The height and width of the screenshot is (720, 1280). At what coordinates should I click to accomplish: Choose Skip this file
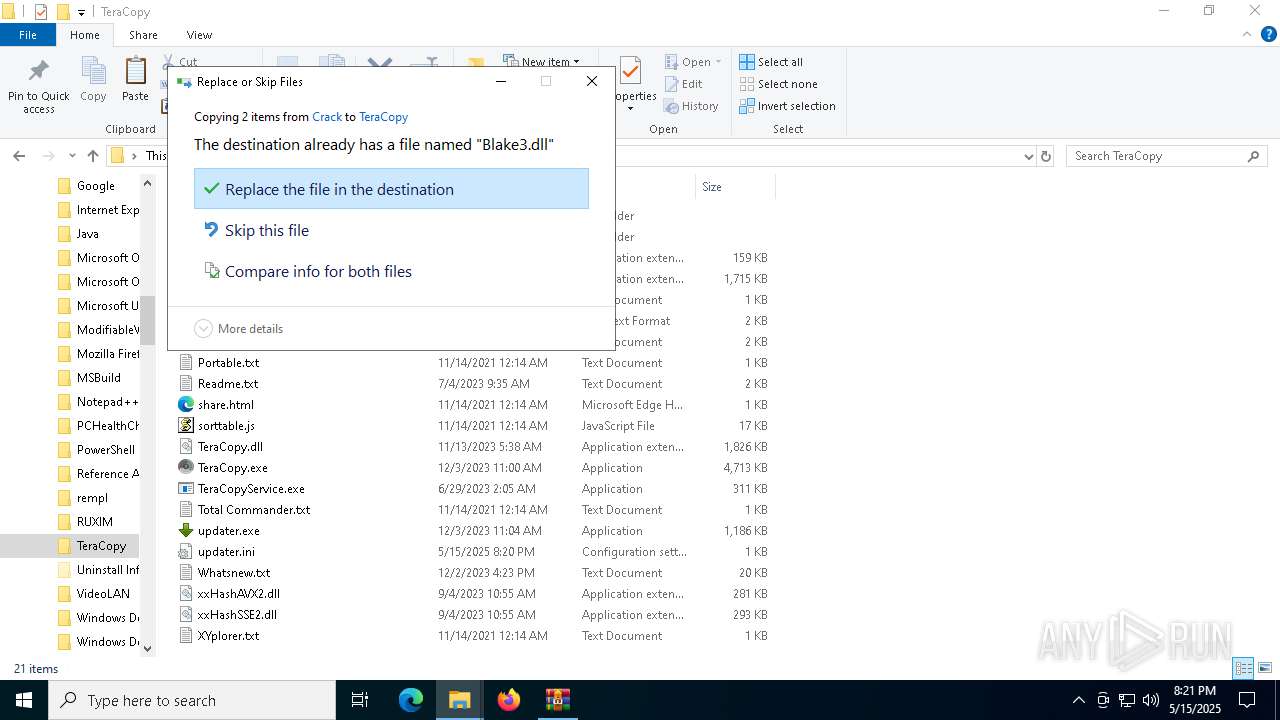pos(391,230)
